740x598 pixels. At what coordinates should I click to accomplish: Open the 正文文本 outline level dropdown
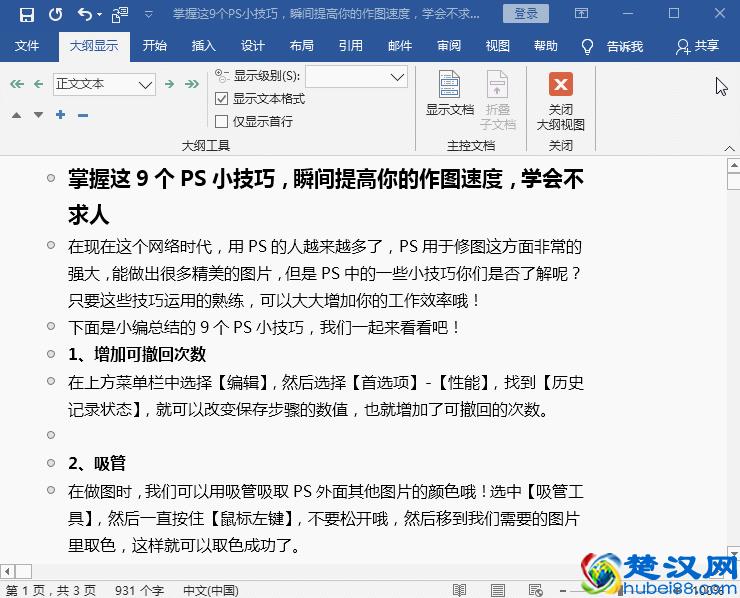coord(145,85)
